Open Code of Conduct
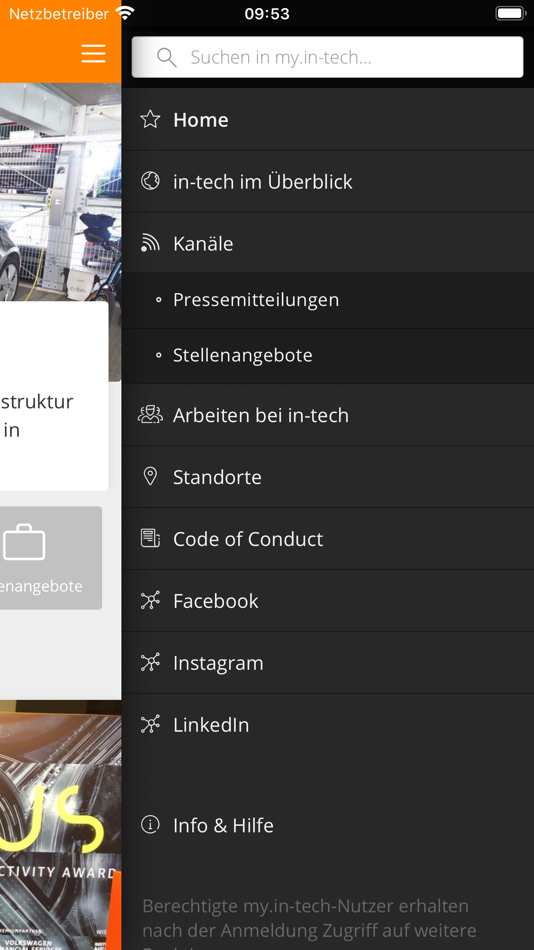534x950 pixels. click(x=328, y=539)
